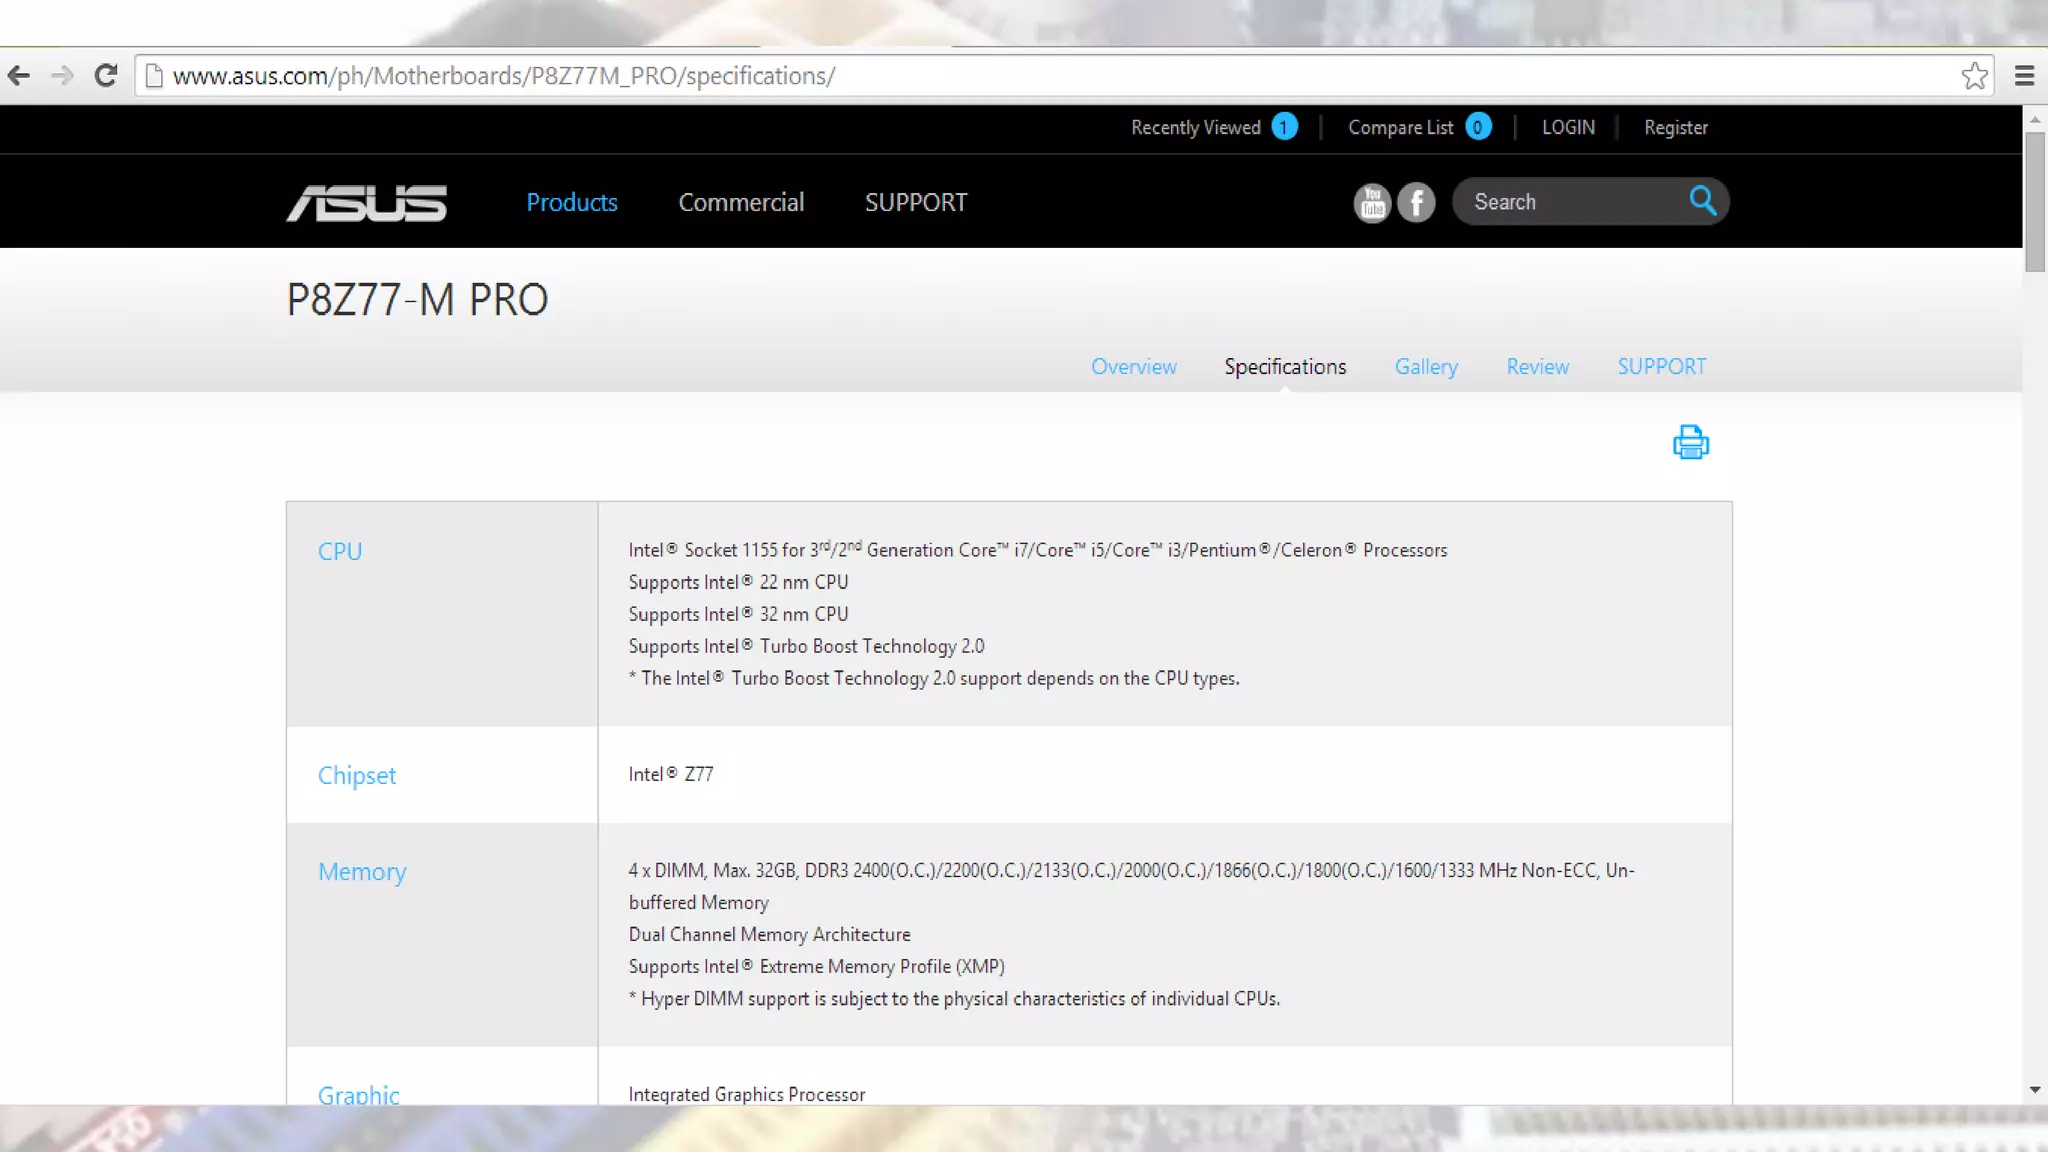The height and width of the screenshot is (1152, 2048).
Task: Print the specifications with the printer icon
Action: (x=1691, y=442)
